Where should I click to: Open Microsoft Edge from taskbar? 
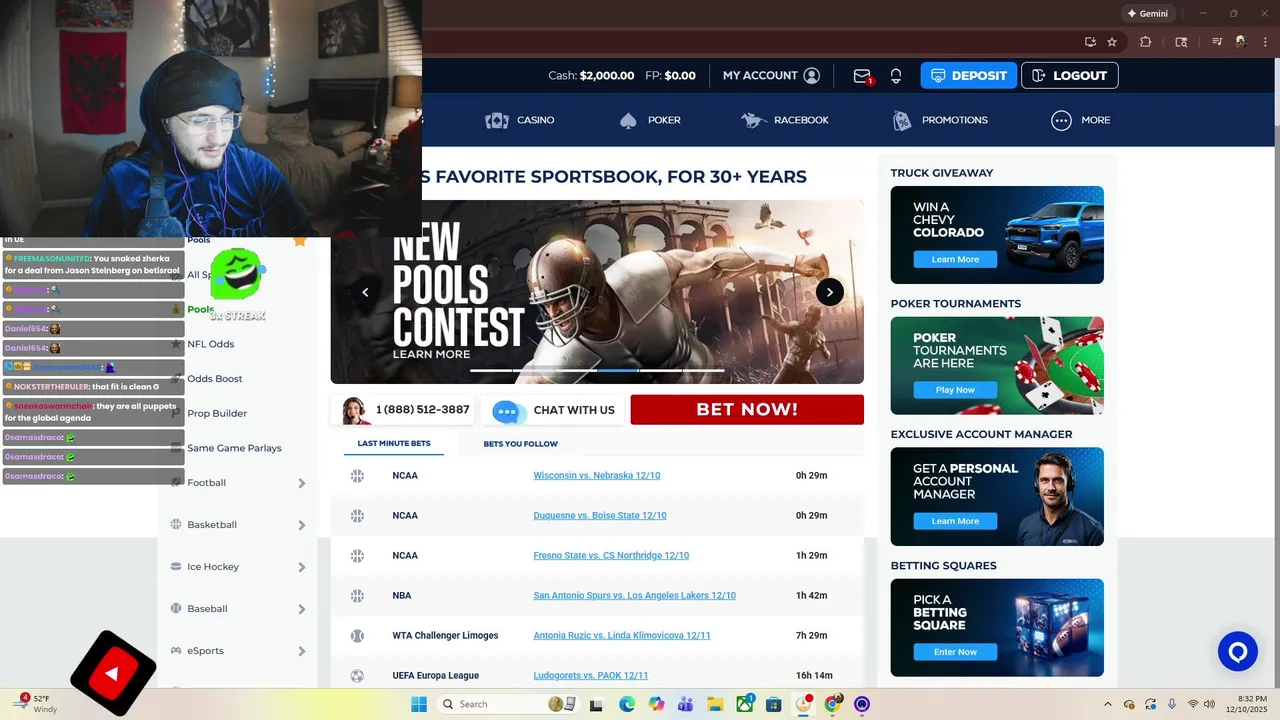[x=626, y=704]
